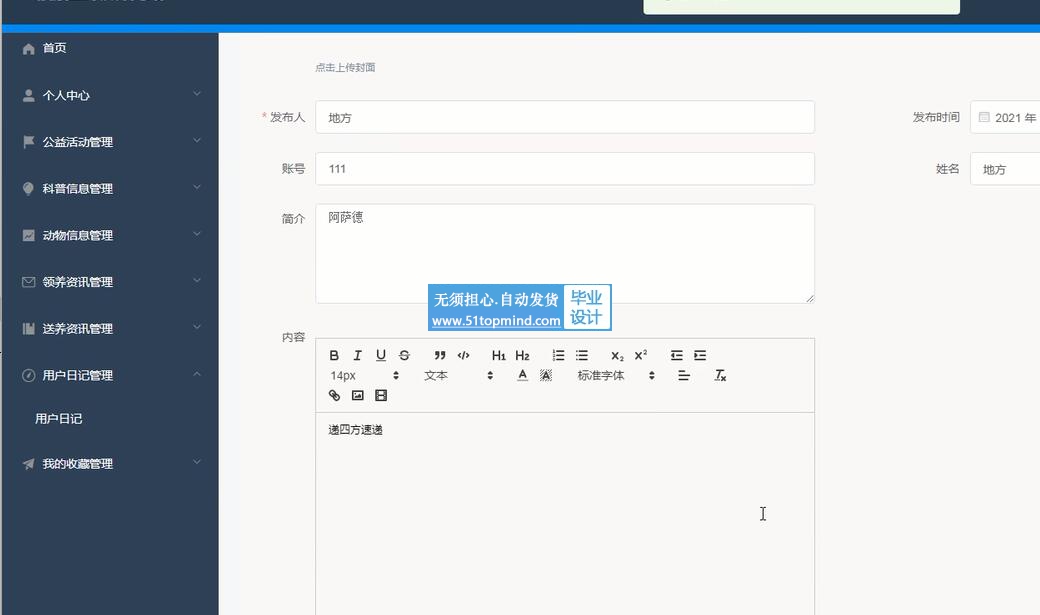
Task: Apply italic formatting in editor toolbar
Action: coord(358,356)
